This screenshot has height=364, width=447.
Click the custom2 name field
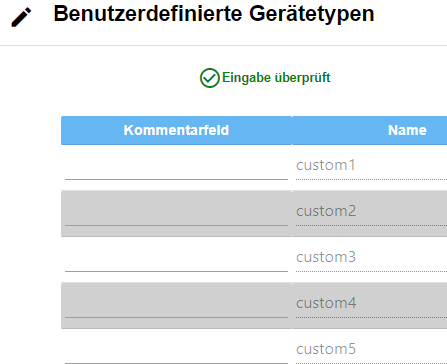(371, 212)
